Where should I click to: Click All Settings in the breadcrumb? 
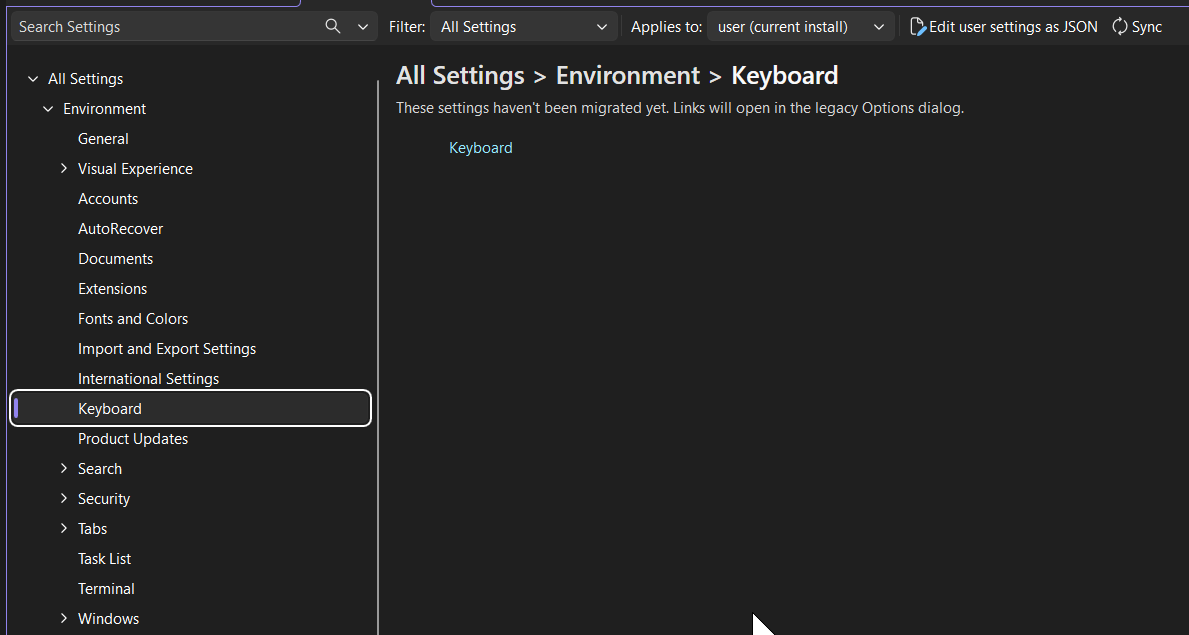[x=460, y=76]
